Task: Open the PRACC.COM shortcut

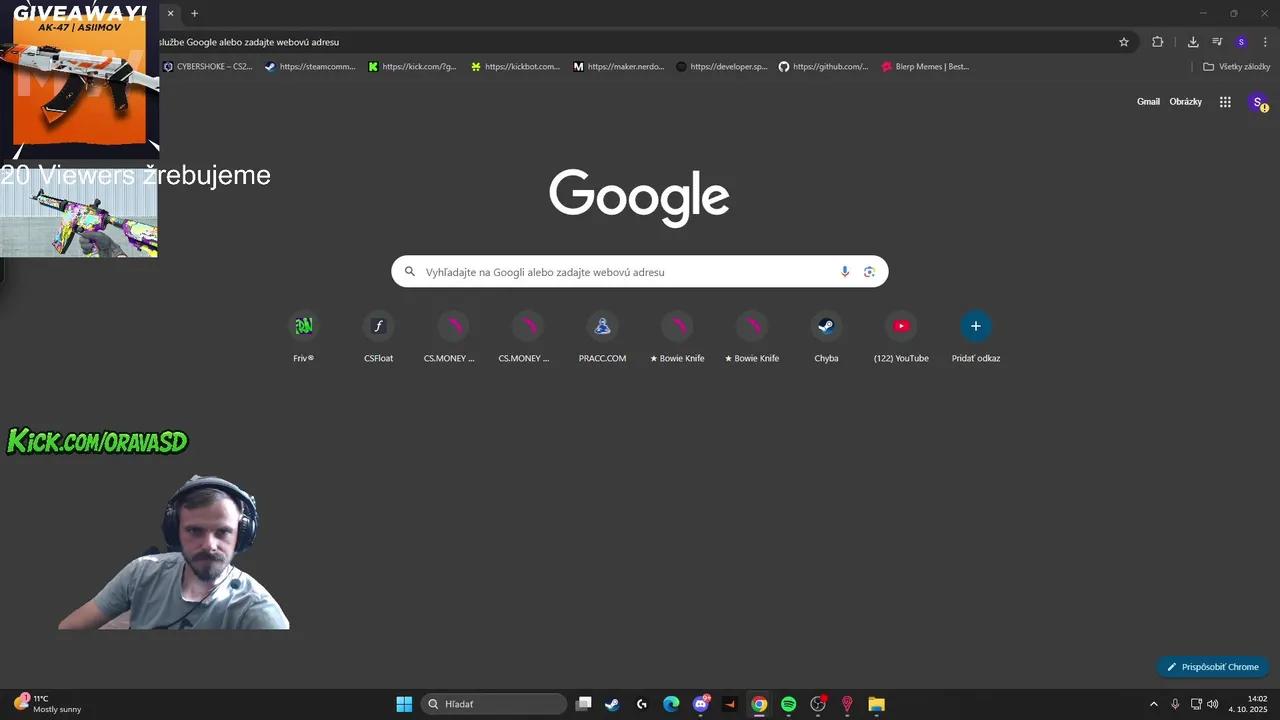Action: [602, 337]
